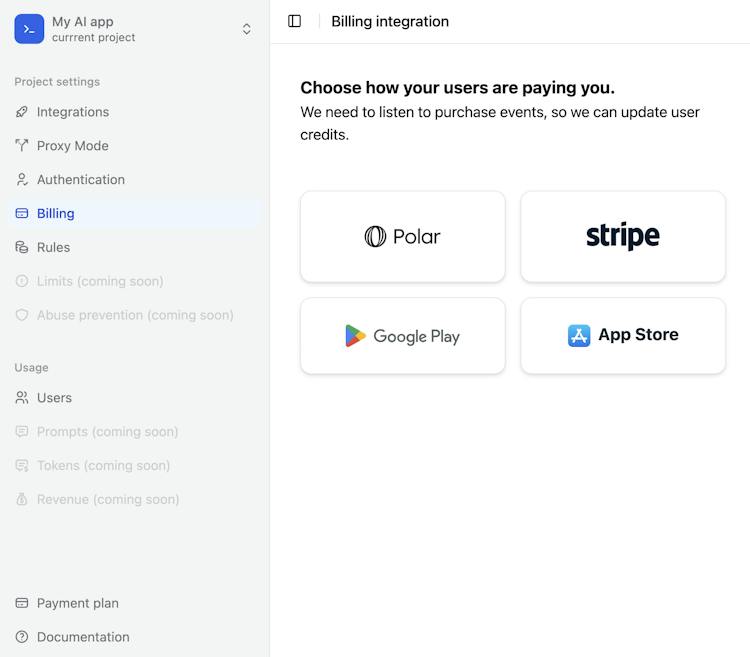Click the Proxy Mode branch icon
750x657 pixels.
click(x=22, y=145)
